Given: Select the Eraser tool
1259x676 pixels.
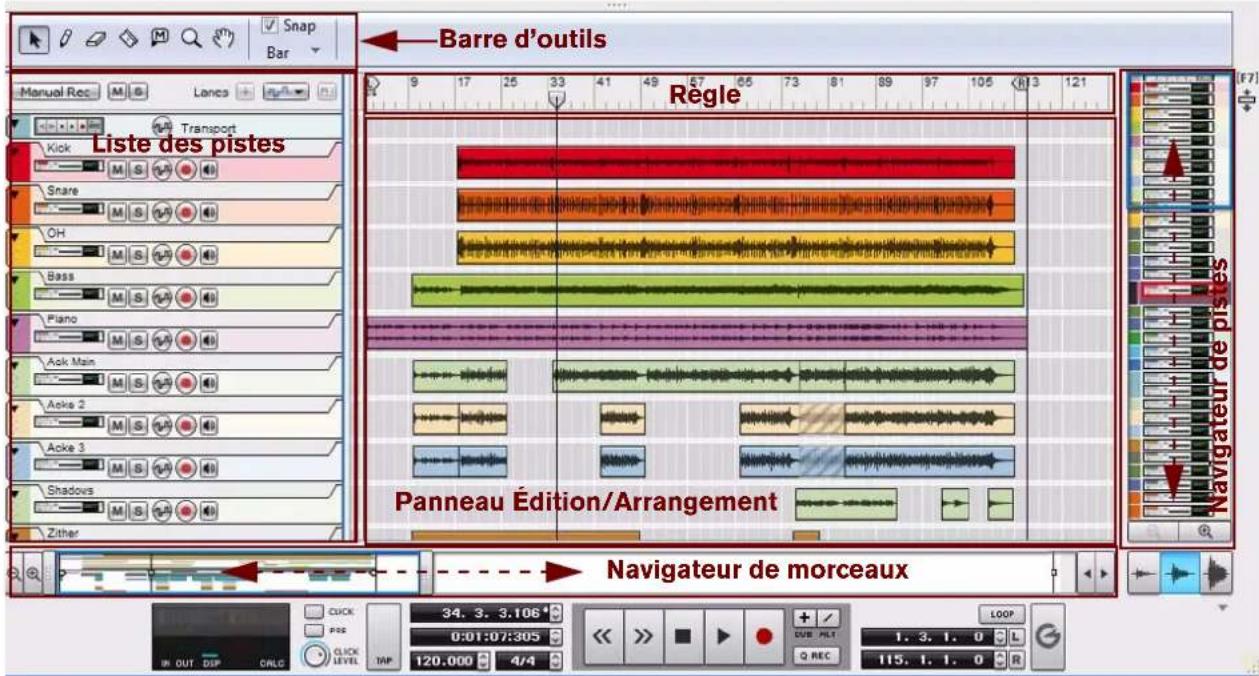Looking at the screenshot, I should click(x=97, y=38).
